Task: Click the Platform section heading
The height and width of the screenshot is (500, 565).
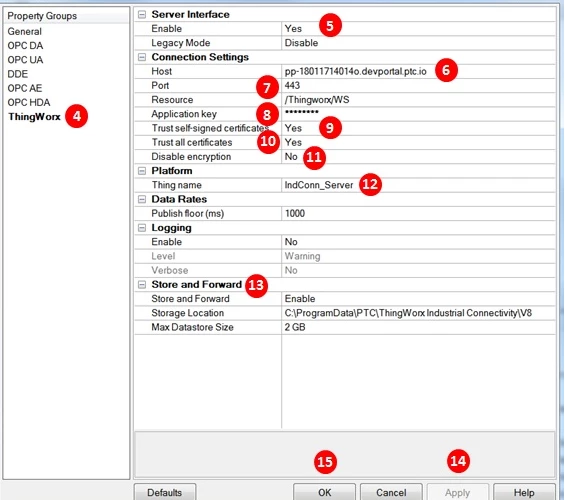Action: pyautogui.click(x=172, y=171)
